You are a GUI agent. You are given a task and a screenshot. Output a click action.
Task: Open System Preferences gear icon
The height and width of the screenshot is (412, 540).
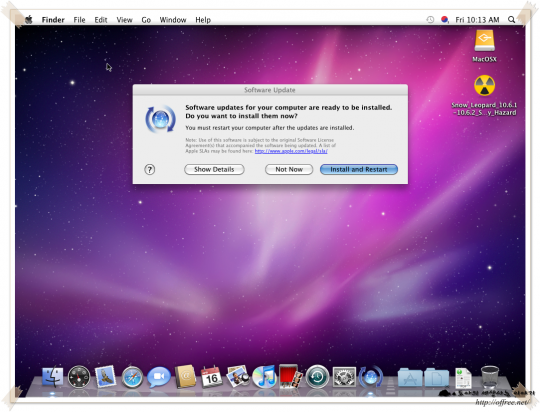pyautogui.click(x=344, y=377)
